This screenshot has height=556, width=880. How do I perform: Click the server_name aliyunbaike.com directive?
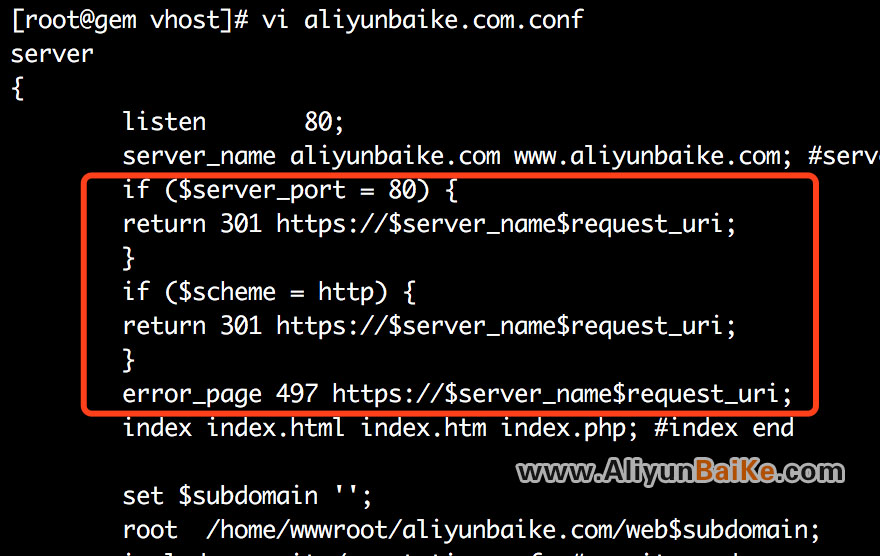point(311,156)
